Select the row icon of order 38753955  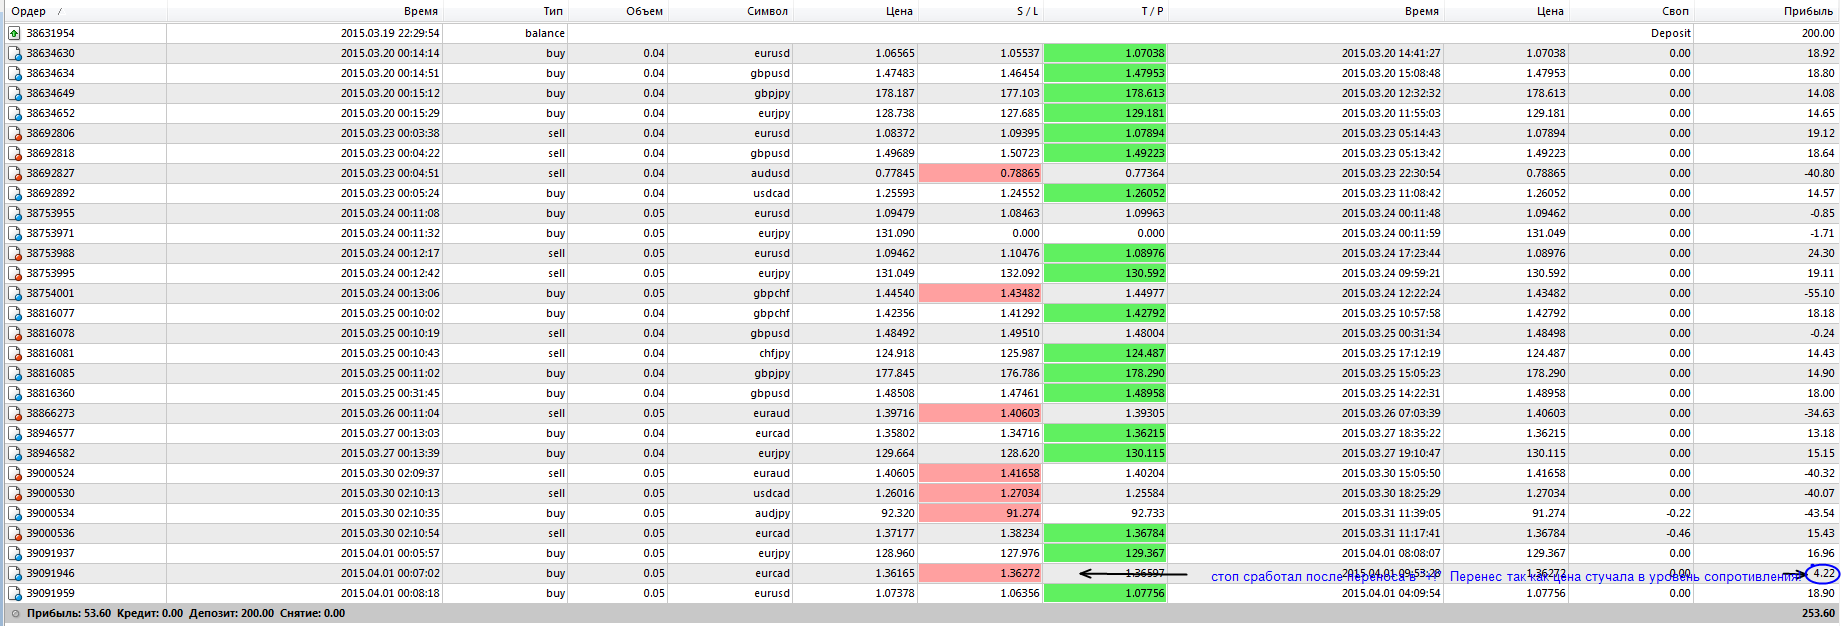14,213
